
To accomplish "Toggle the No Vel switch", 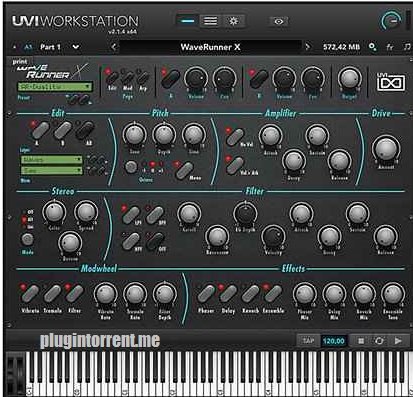I will pyautogui.click(x=235, y=137).
